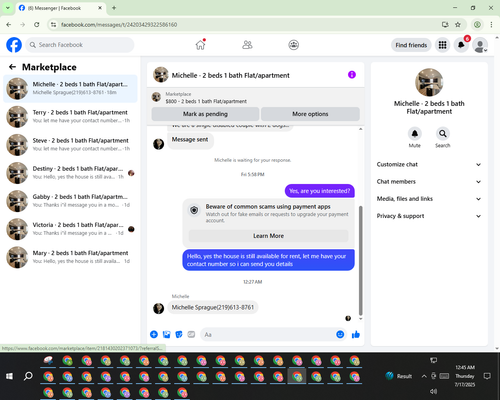500x400 pixels.
Task: Open Windows notification center icon
Action: pos(487,376)
